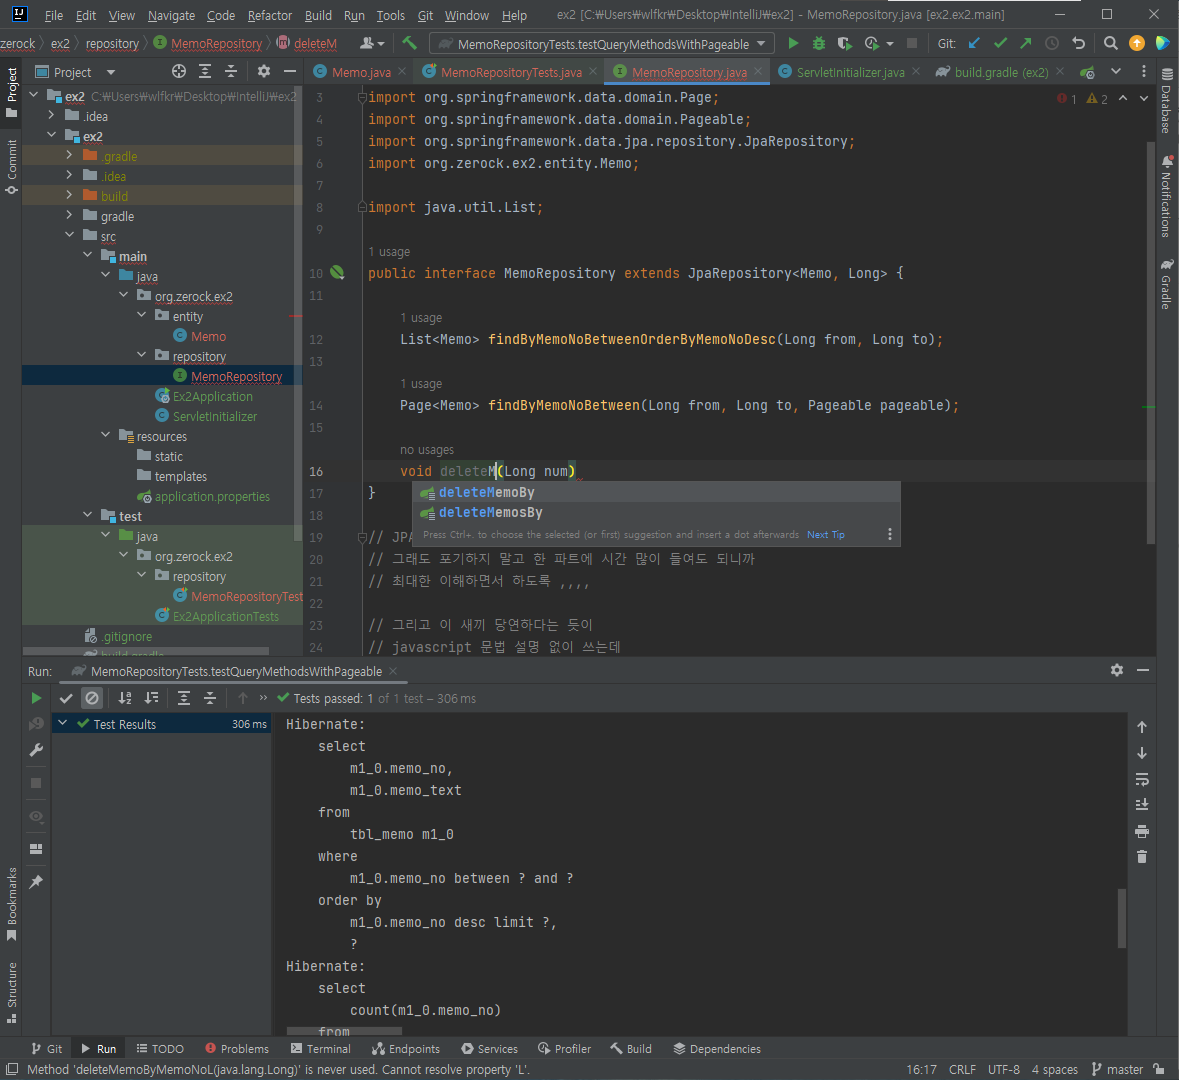Click the Git Update Project blue arrow
Viewport: 1179px width, 1080px height.
coord(974,44)
